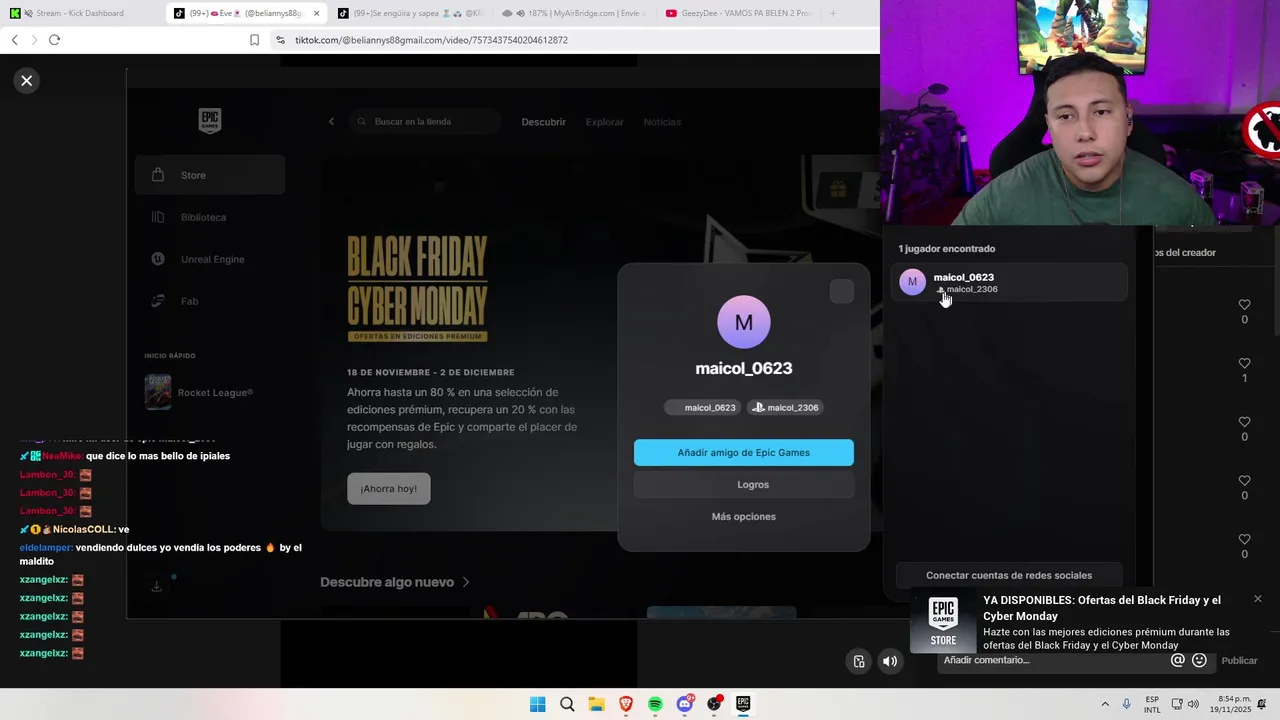Image resolution: width=1280 pixels, height=720 pixels.
Task: Toggle TikTok video volume
Action: 890,661
